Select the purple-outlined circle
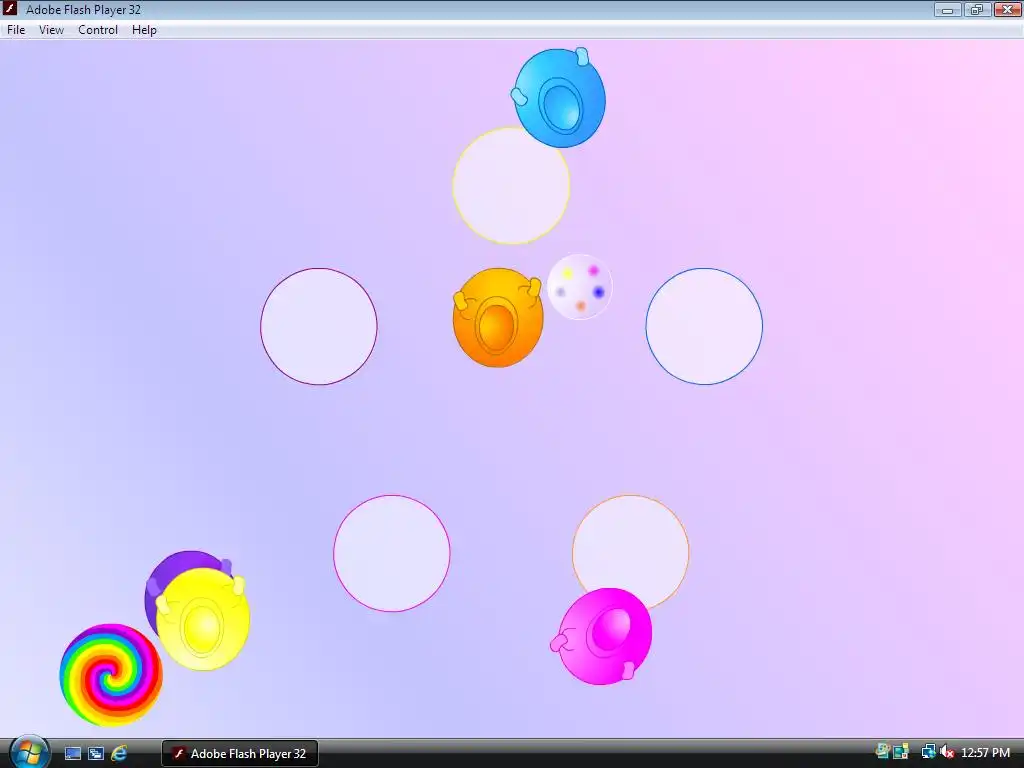This screenshot has height=768, width=1024. pos(319,327)
